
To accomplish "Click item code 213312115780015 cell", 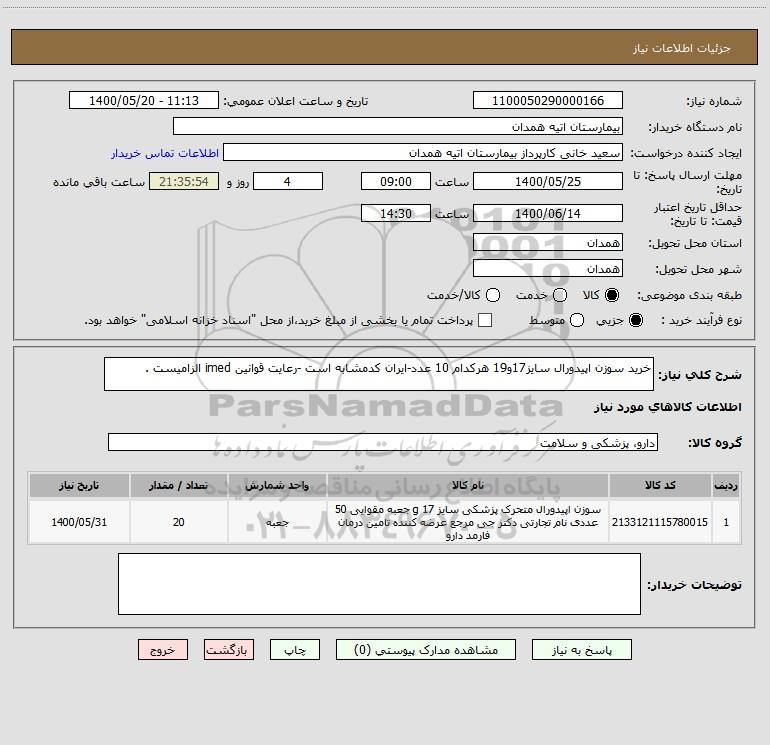I will click(660, 522).
